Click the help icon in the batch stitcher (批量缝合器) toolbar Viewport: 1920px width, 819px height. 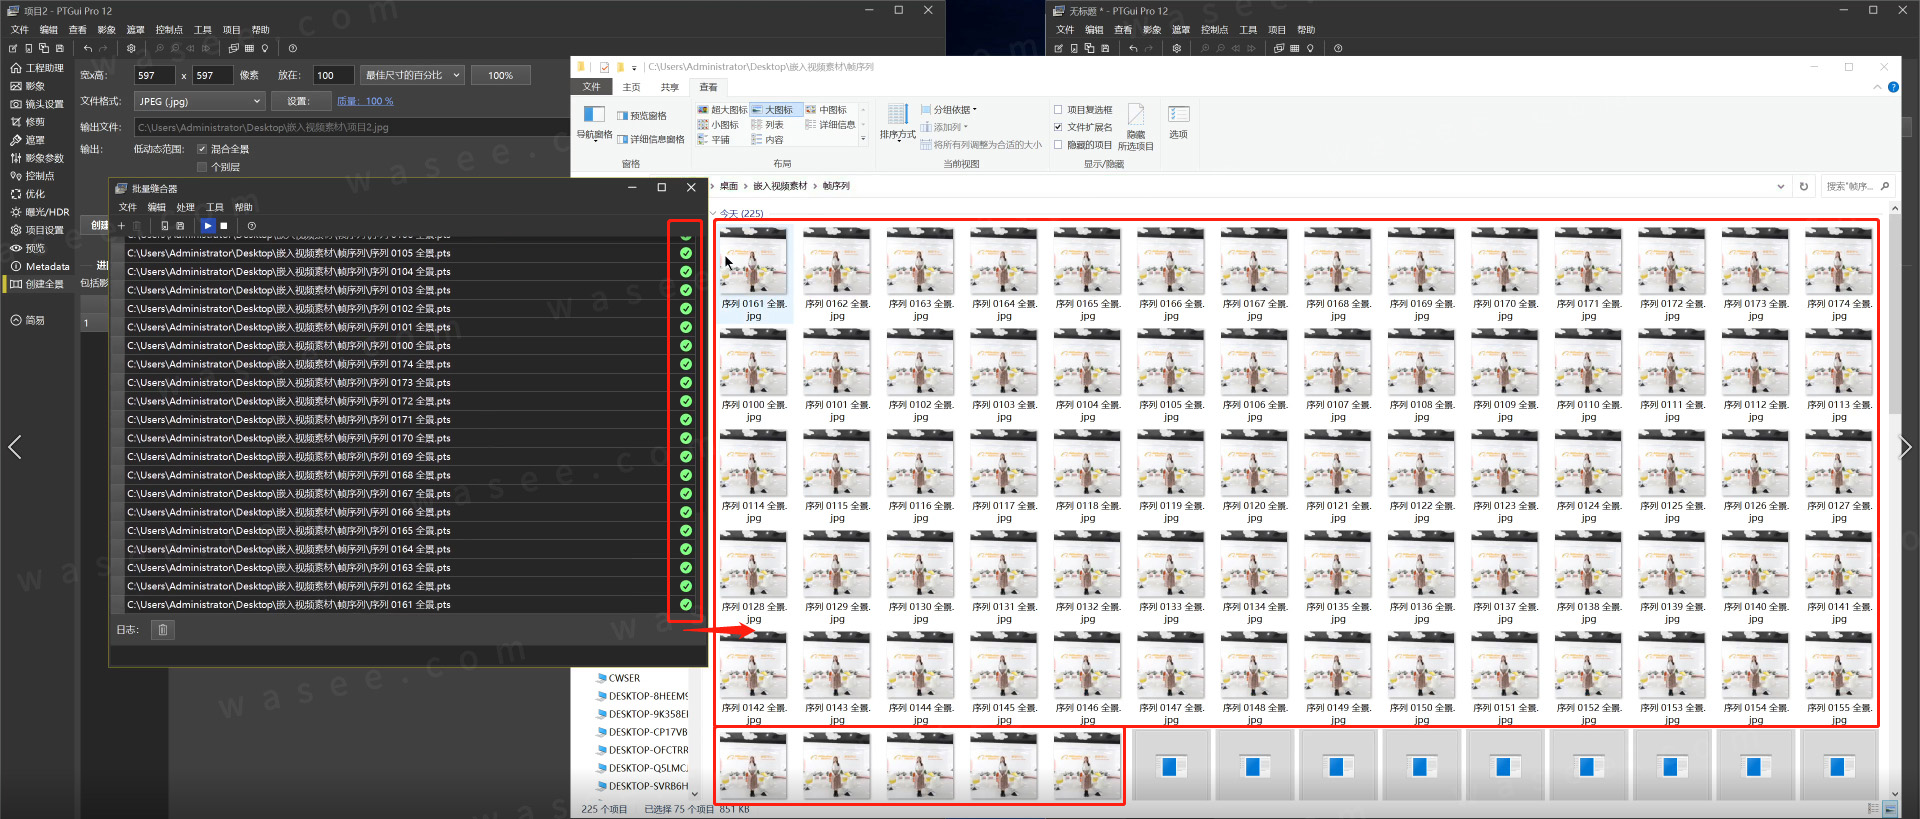click(x=251, y=226)
